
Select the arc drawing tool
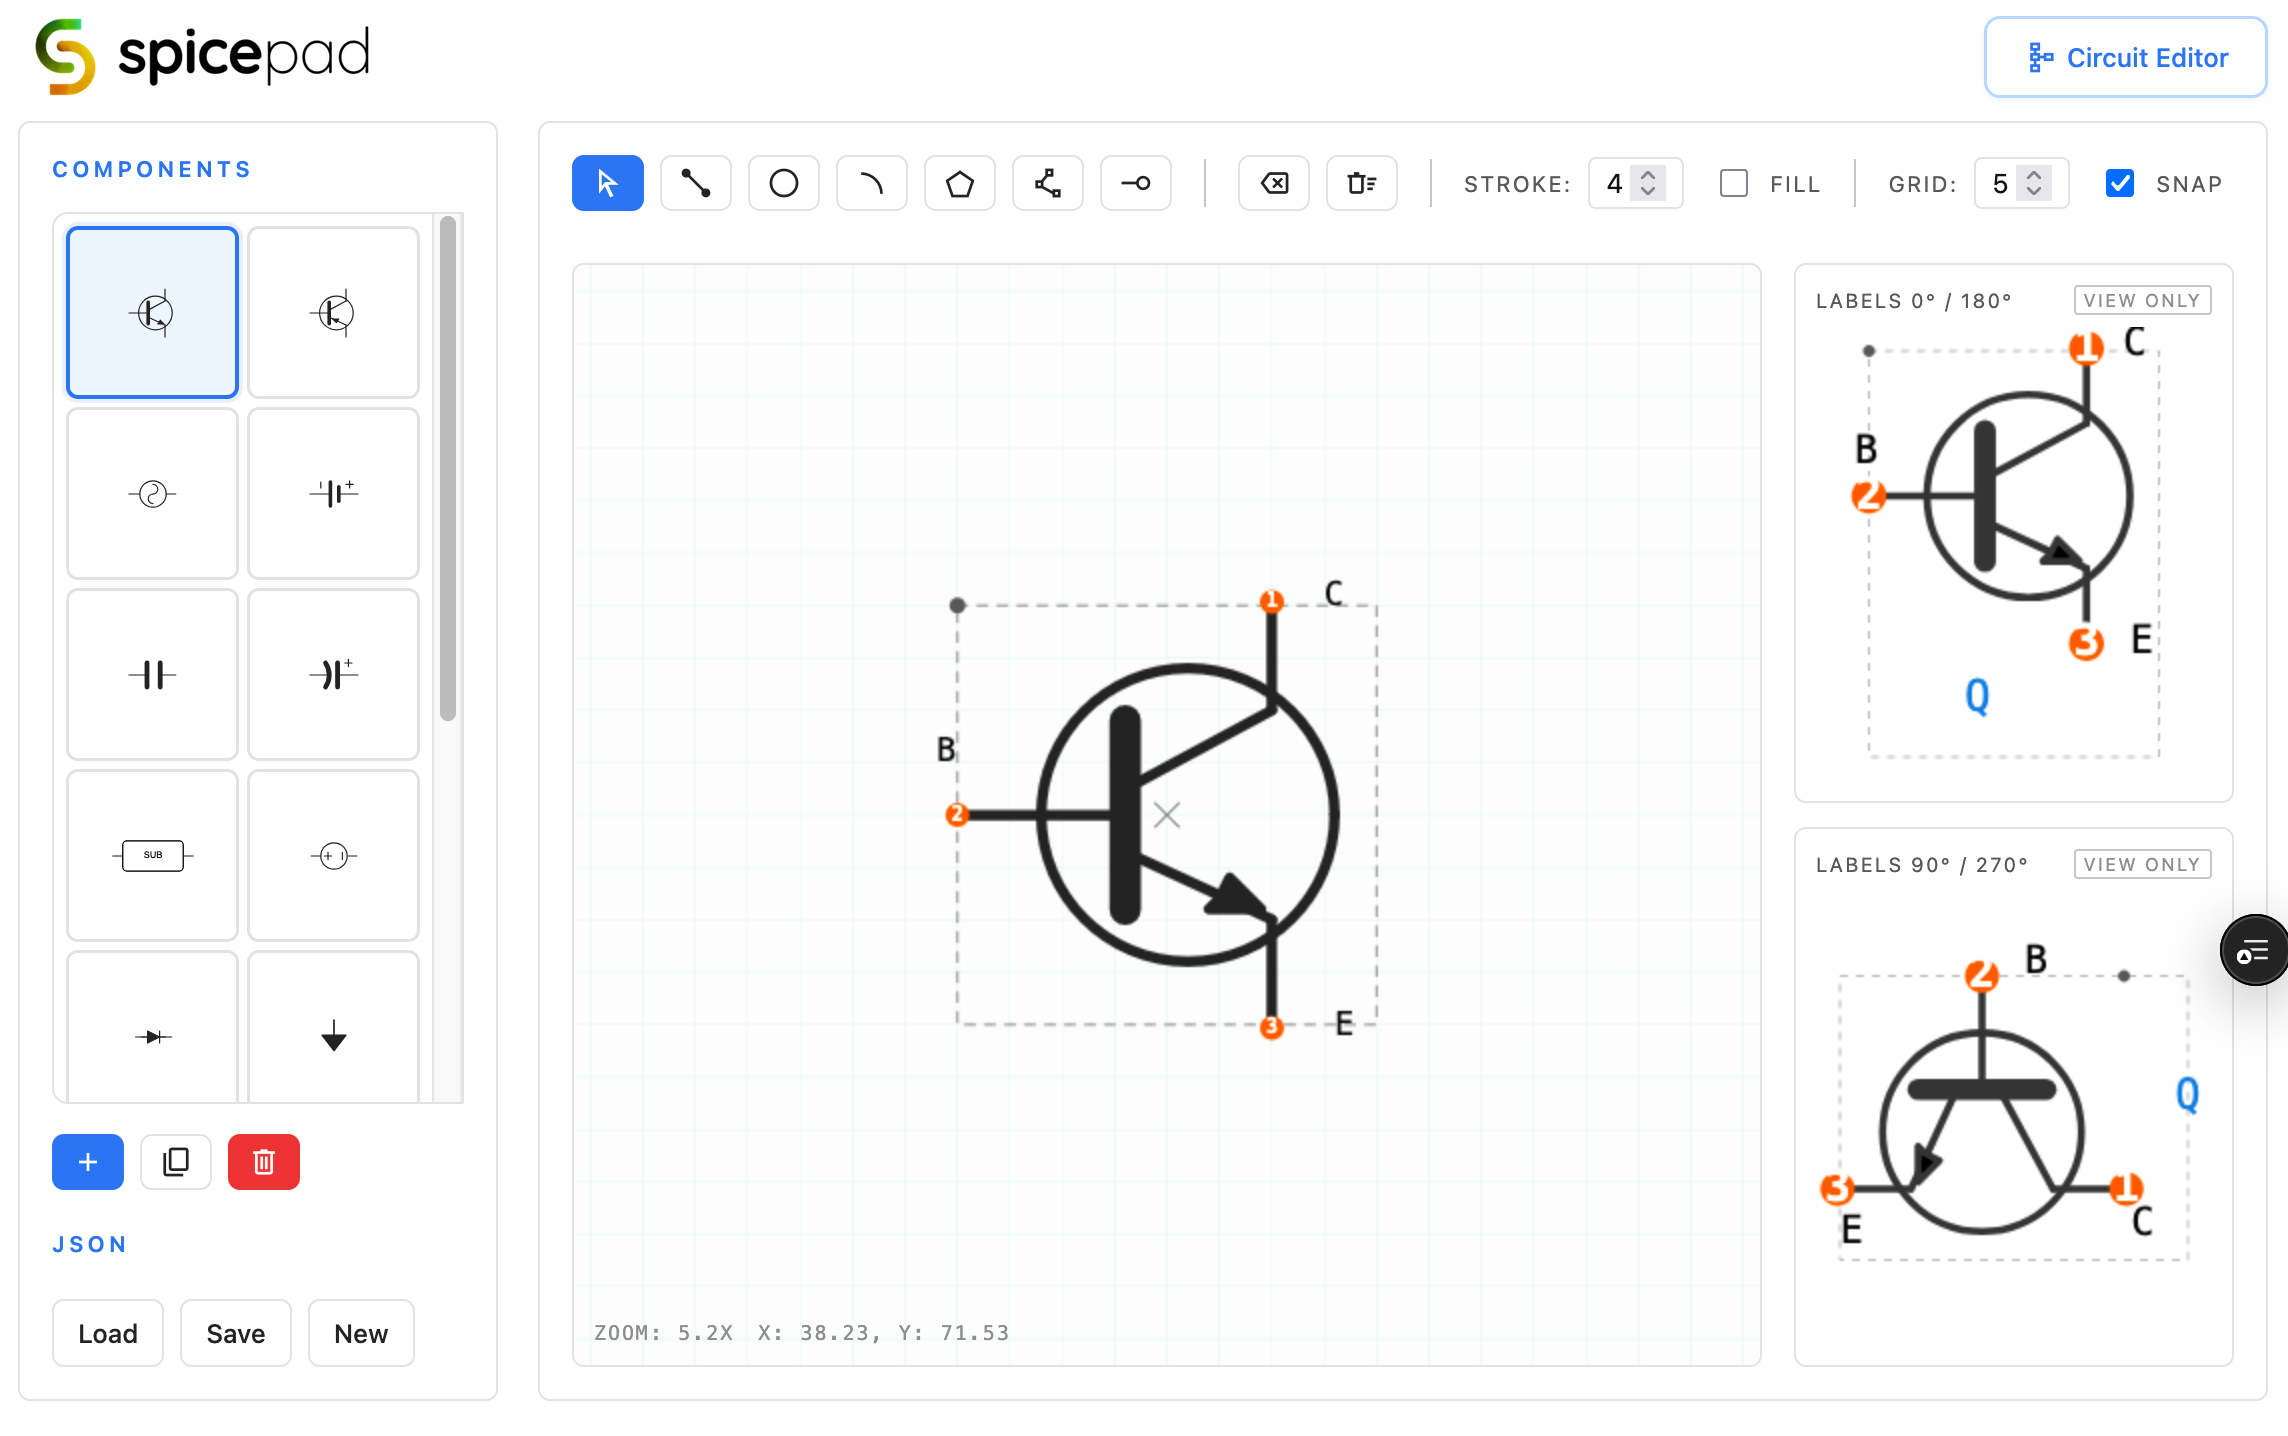(x=871, y=183)
